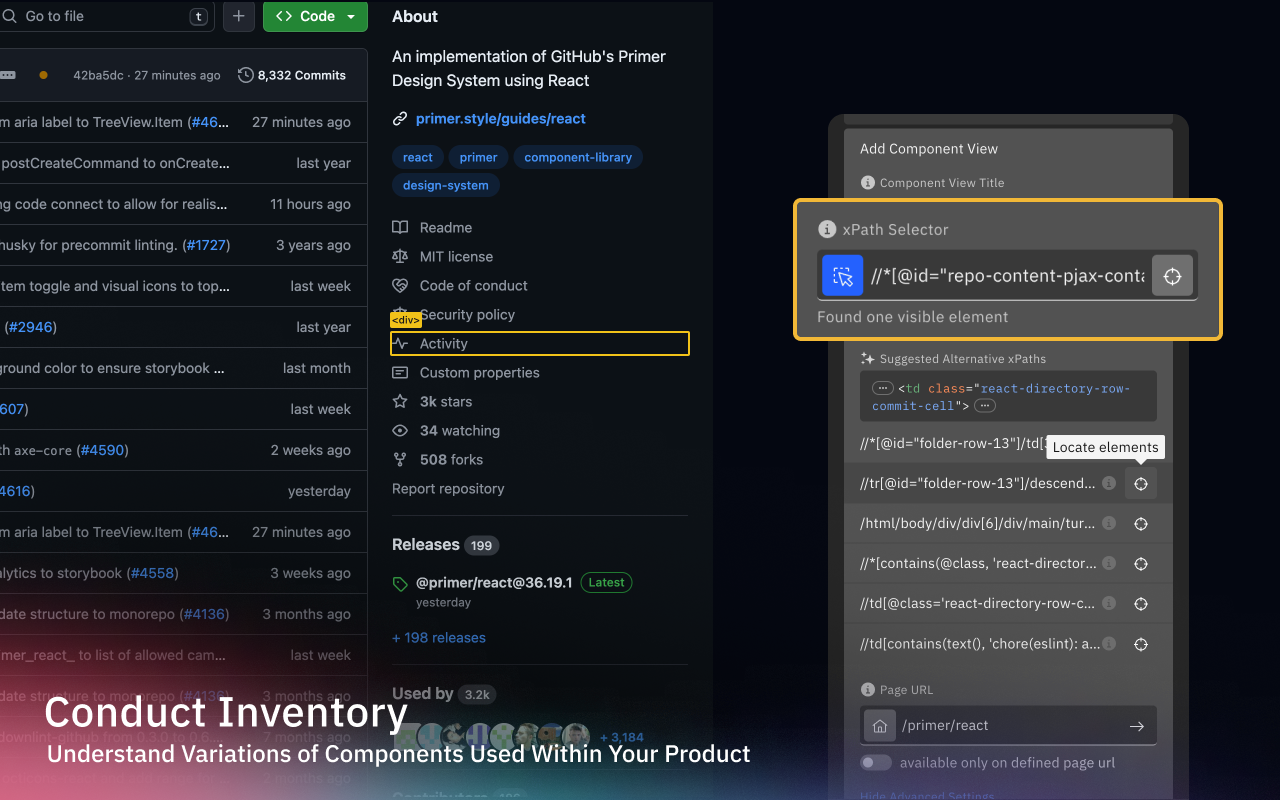The width and height of the screenshot is (1280, 800).
Task: Click the + 198 releases link
Action: tap(439, 638)
